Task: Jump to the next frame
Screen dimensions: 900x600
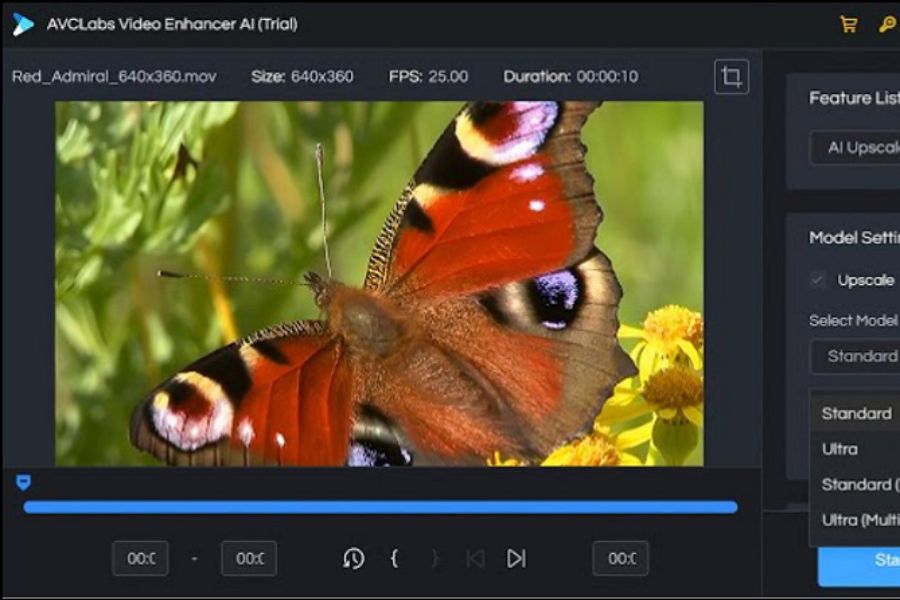Action: 516,558
